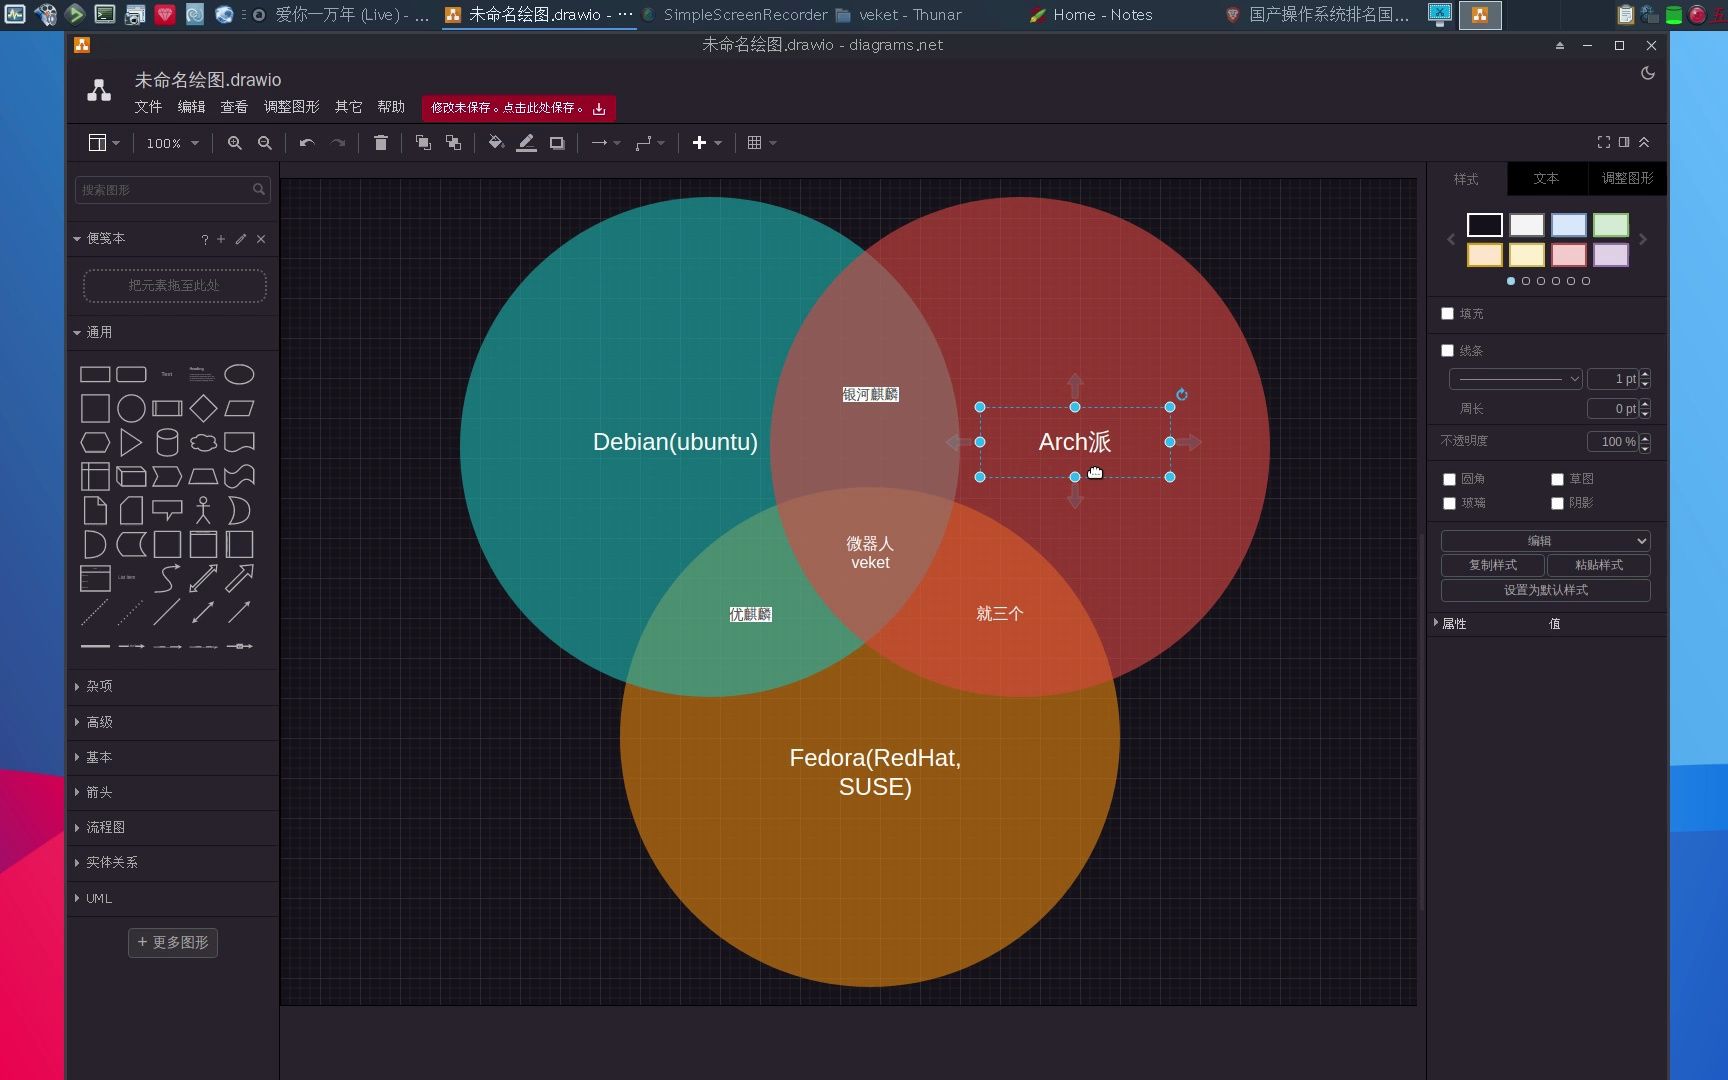Collapse toolbar with double chevron icon
The image size is (1728, 1080).
pyautogui.click(x=1644, y=142)
